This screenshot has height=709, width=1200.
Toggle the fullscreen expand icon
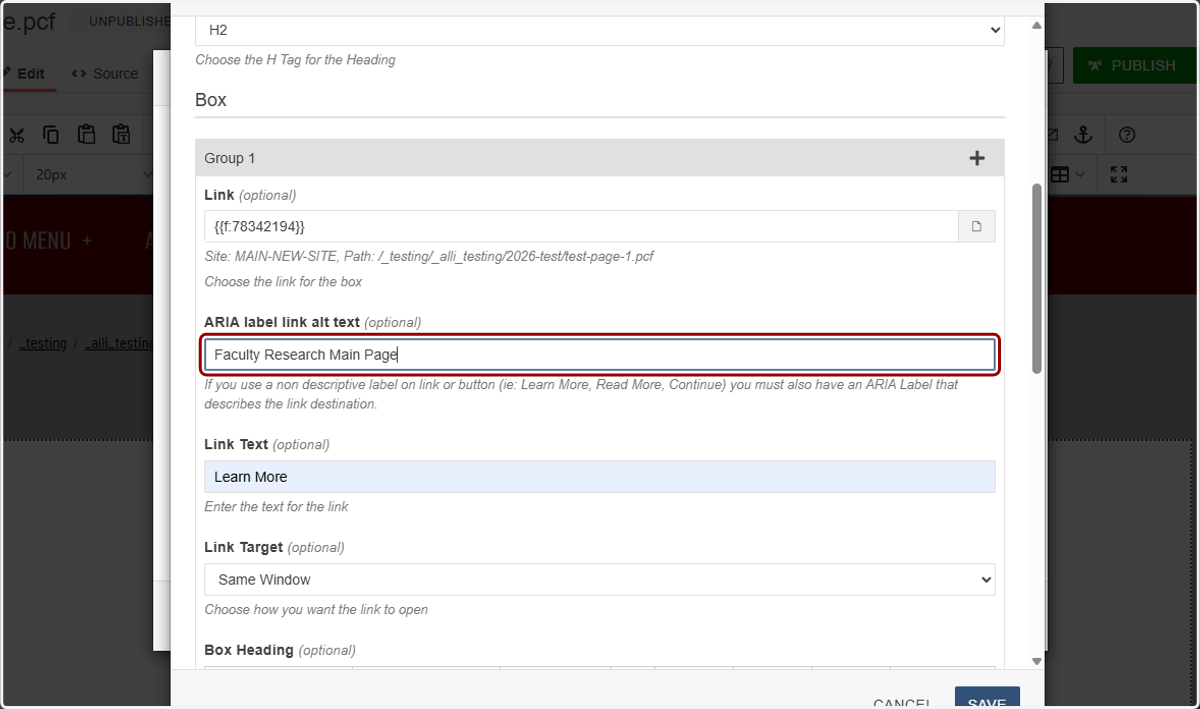1119,175
